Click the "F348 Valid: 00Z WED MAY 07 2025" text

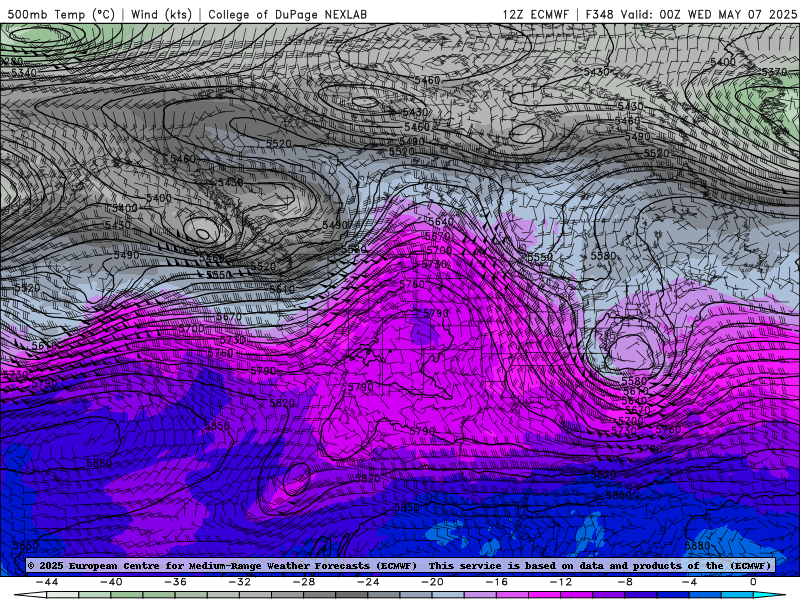pos(691,14)
